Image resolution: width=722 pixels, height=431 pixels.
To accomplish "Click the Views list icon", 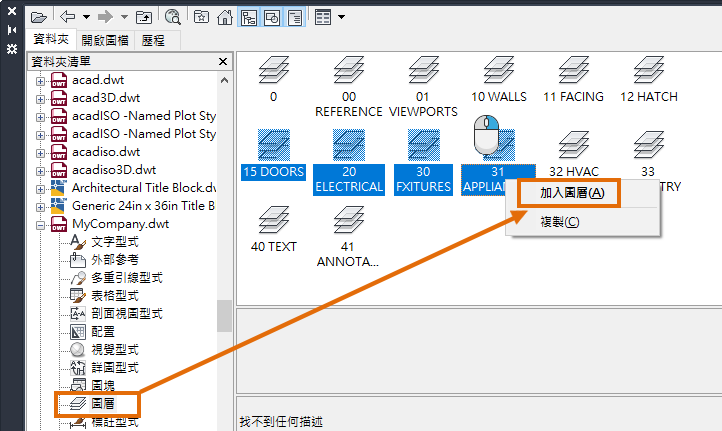I will pos(323,17).
